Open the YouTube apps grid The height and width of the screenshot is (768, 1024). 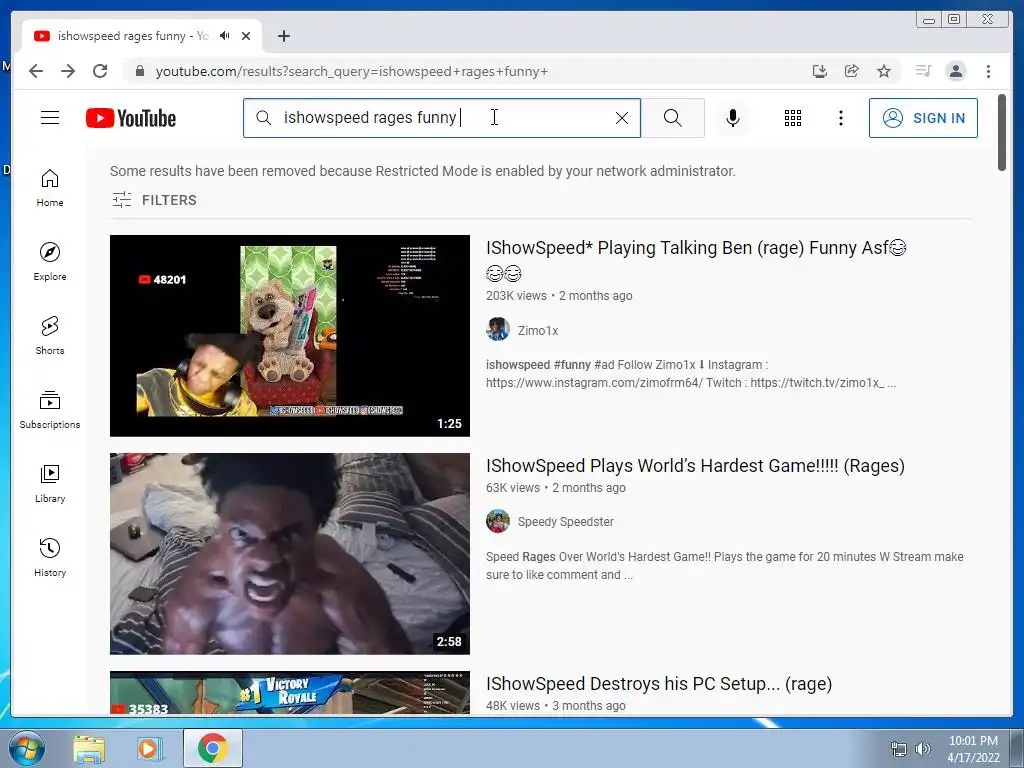pos(792,118)
